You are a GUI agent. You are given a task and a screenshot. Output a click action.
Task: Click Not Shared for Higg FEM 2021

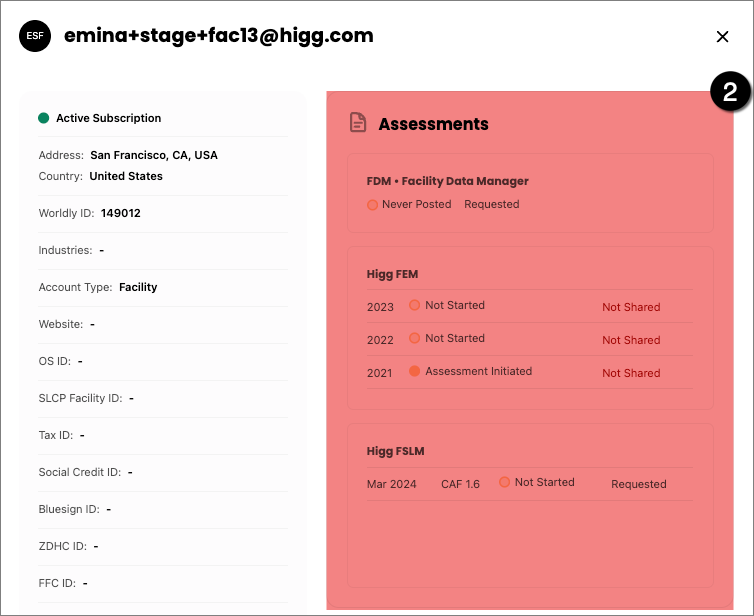(x=631, y=373)
